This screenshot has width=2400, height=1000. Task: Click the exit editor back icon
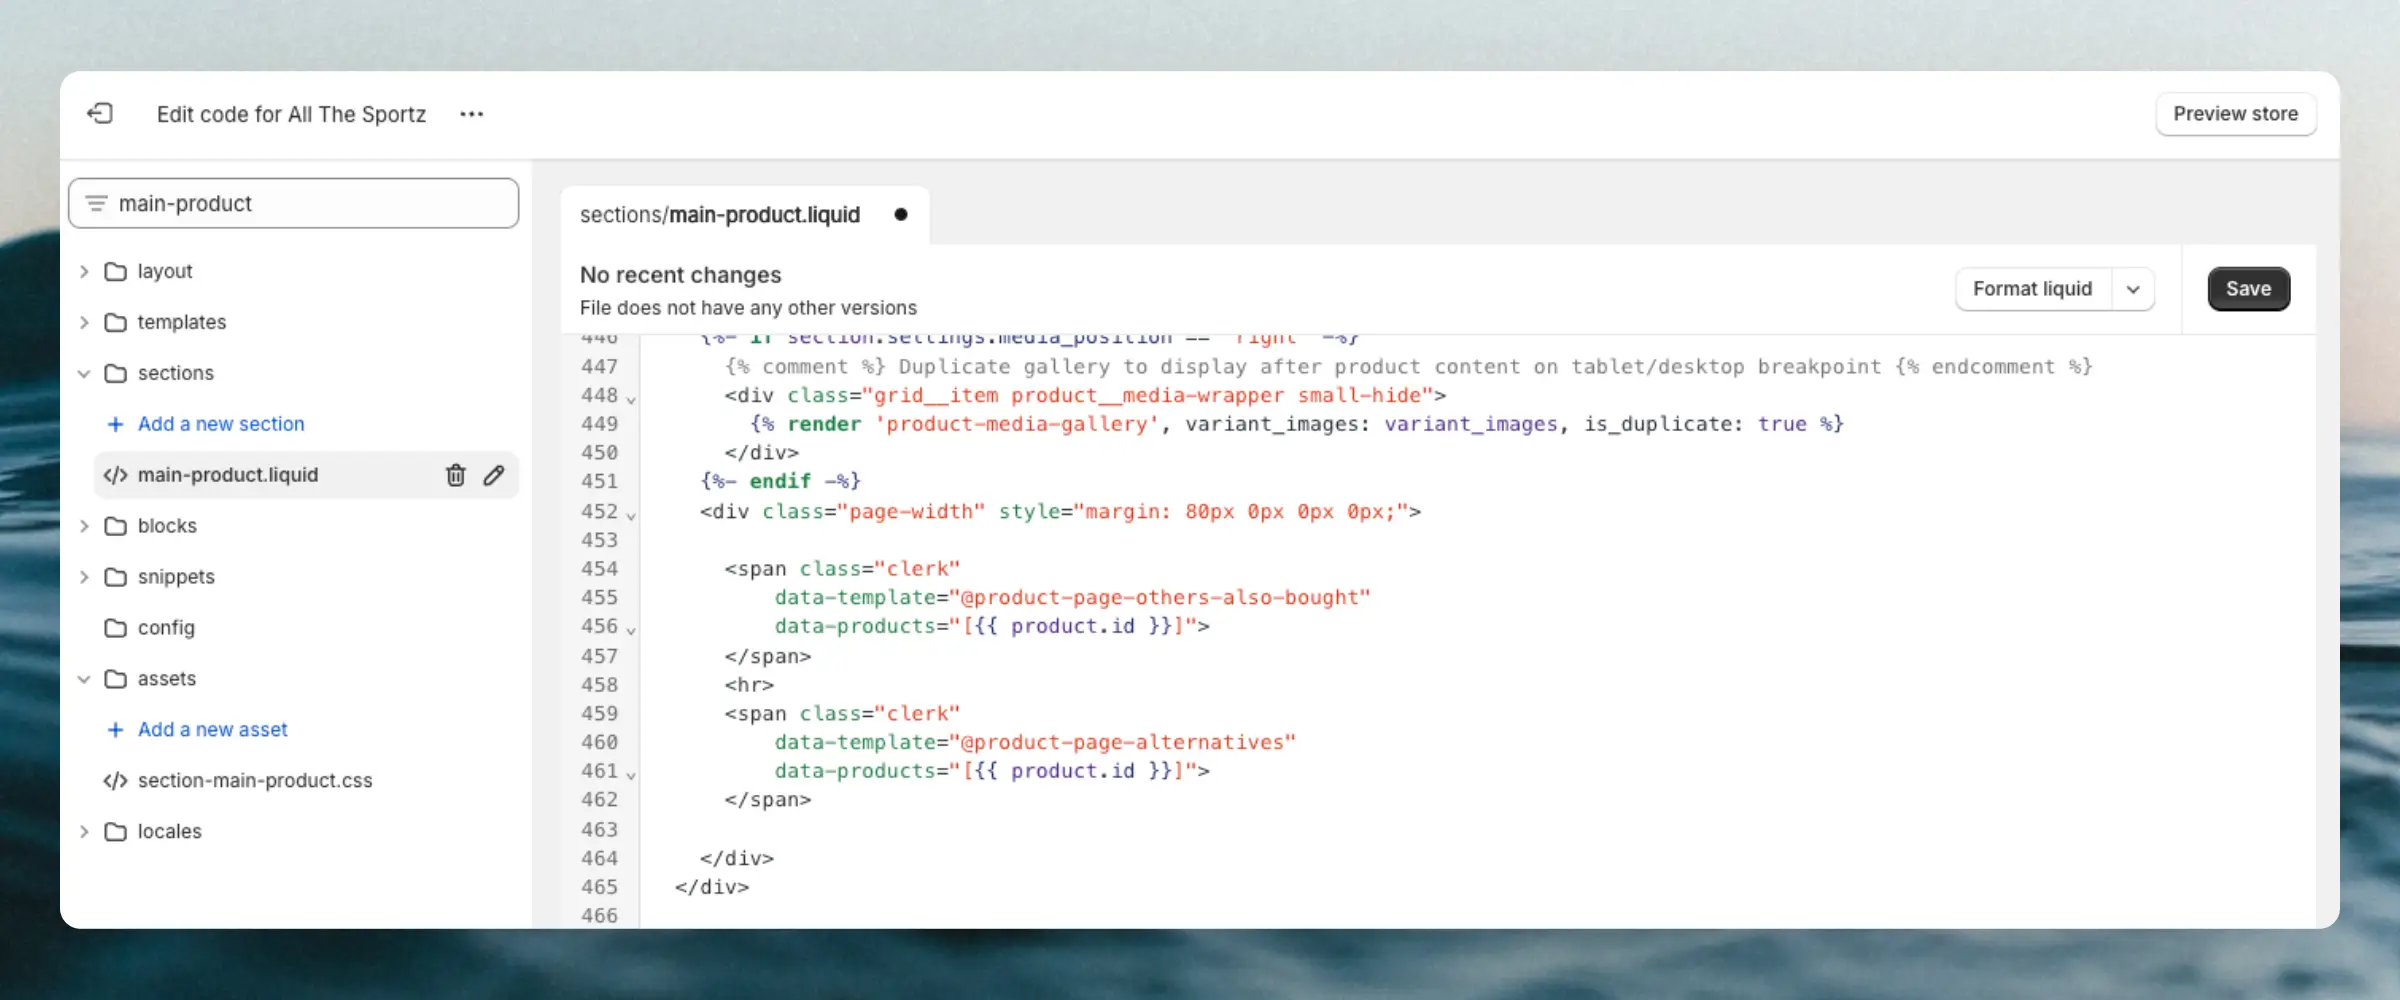pyautogui.click(x=100, y=114)
